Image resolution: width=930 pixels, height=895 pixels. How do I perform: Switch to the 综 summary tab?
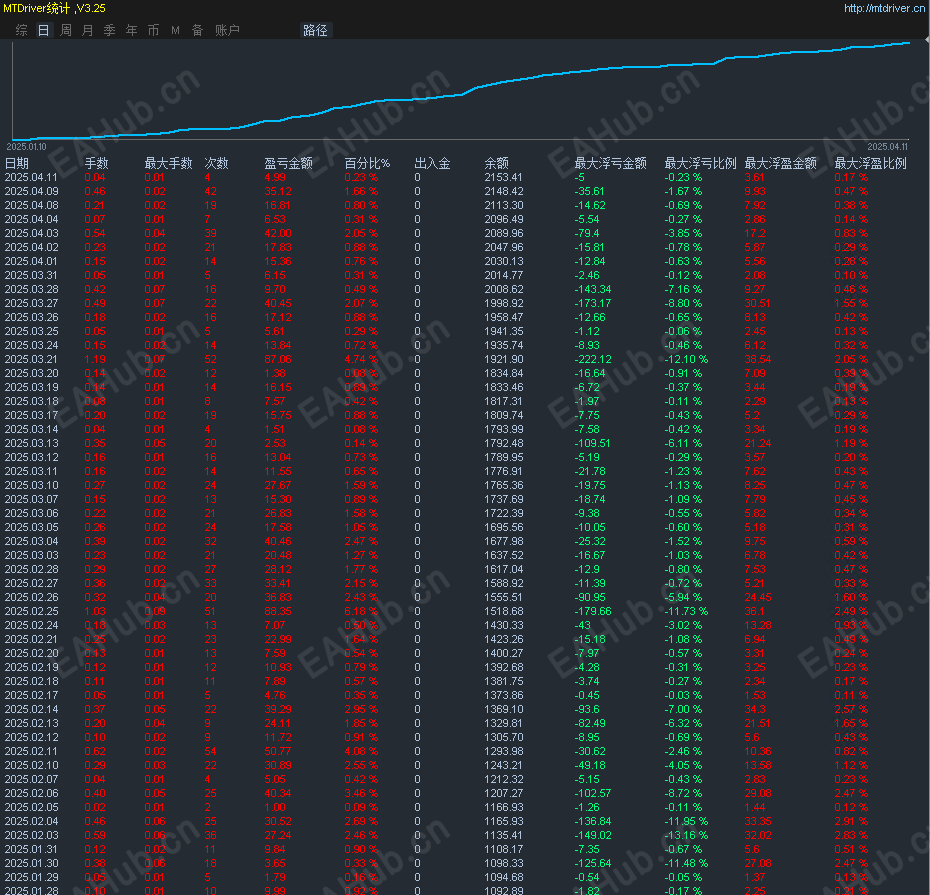pos(21,30)
